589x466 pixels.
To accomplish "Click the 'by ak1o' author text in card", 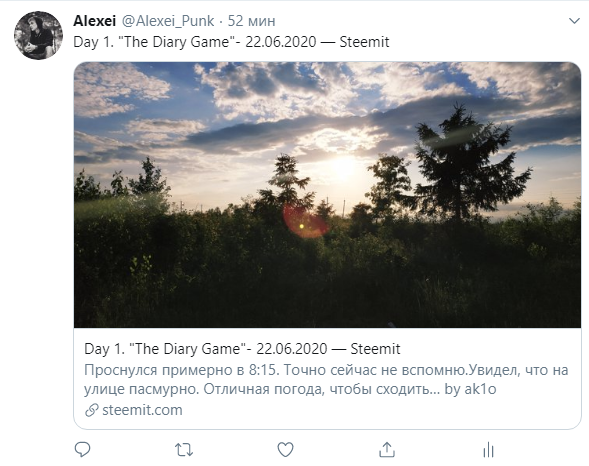I will click(x=470, y=389).
